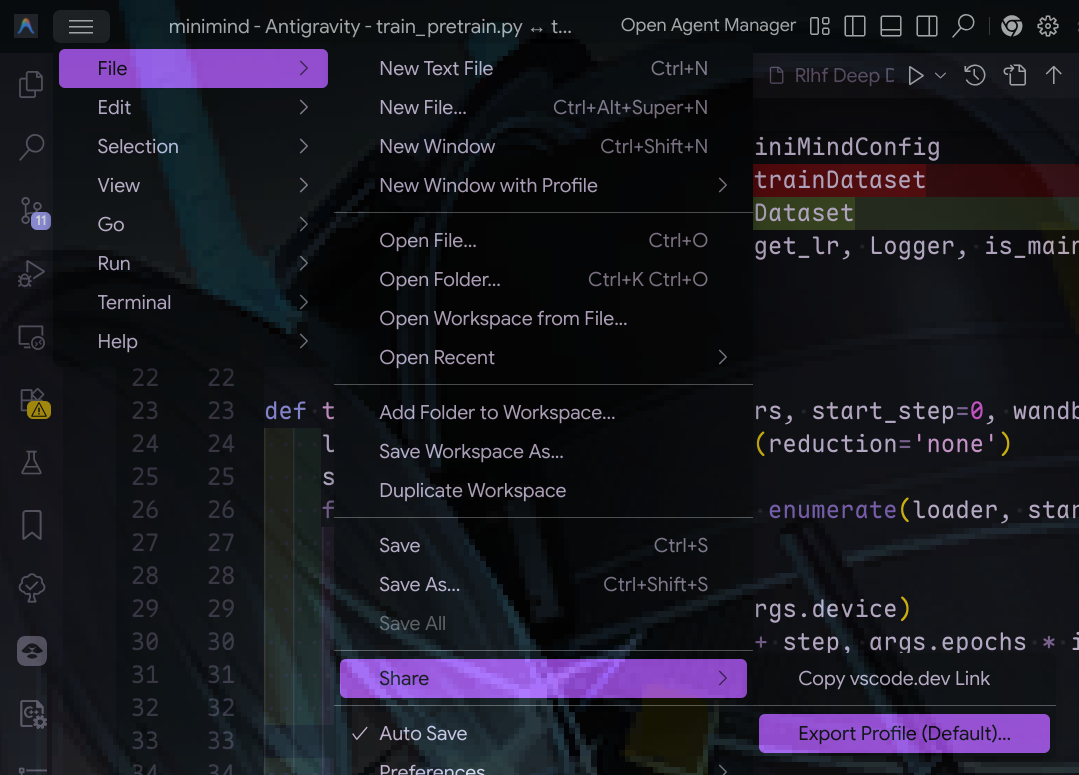The height and width of the screenshot is (775, 1079).
Task: Toggle bottom panel layout icon
Action: (890, 27)
